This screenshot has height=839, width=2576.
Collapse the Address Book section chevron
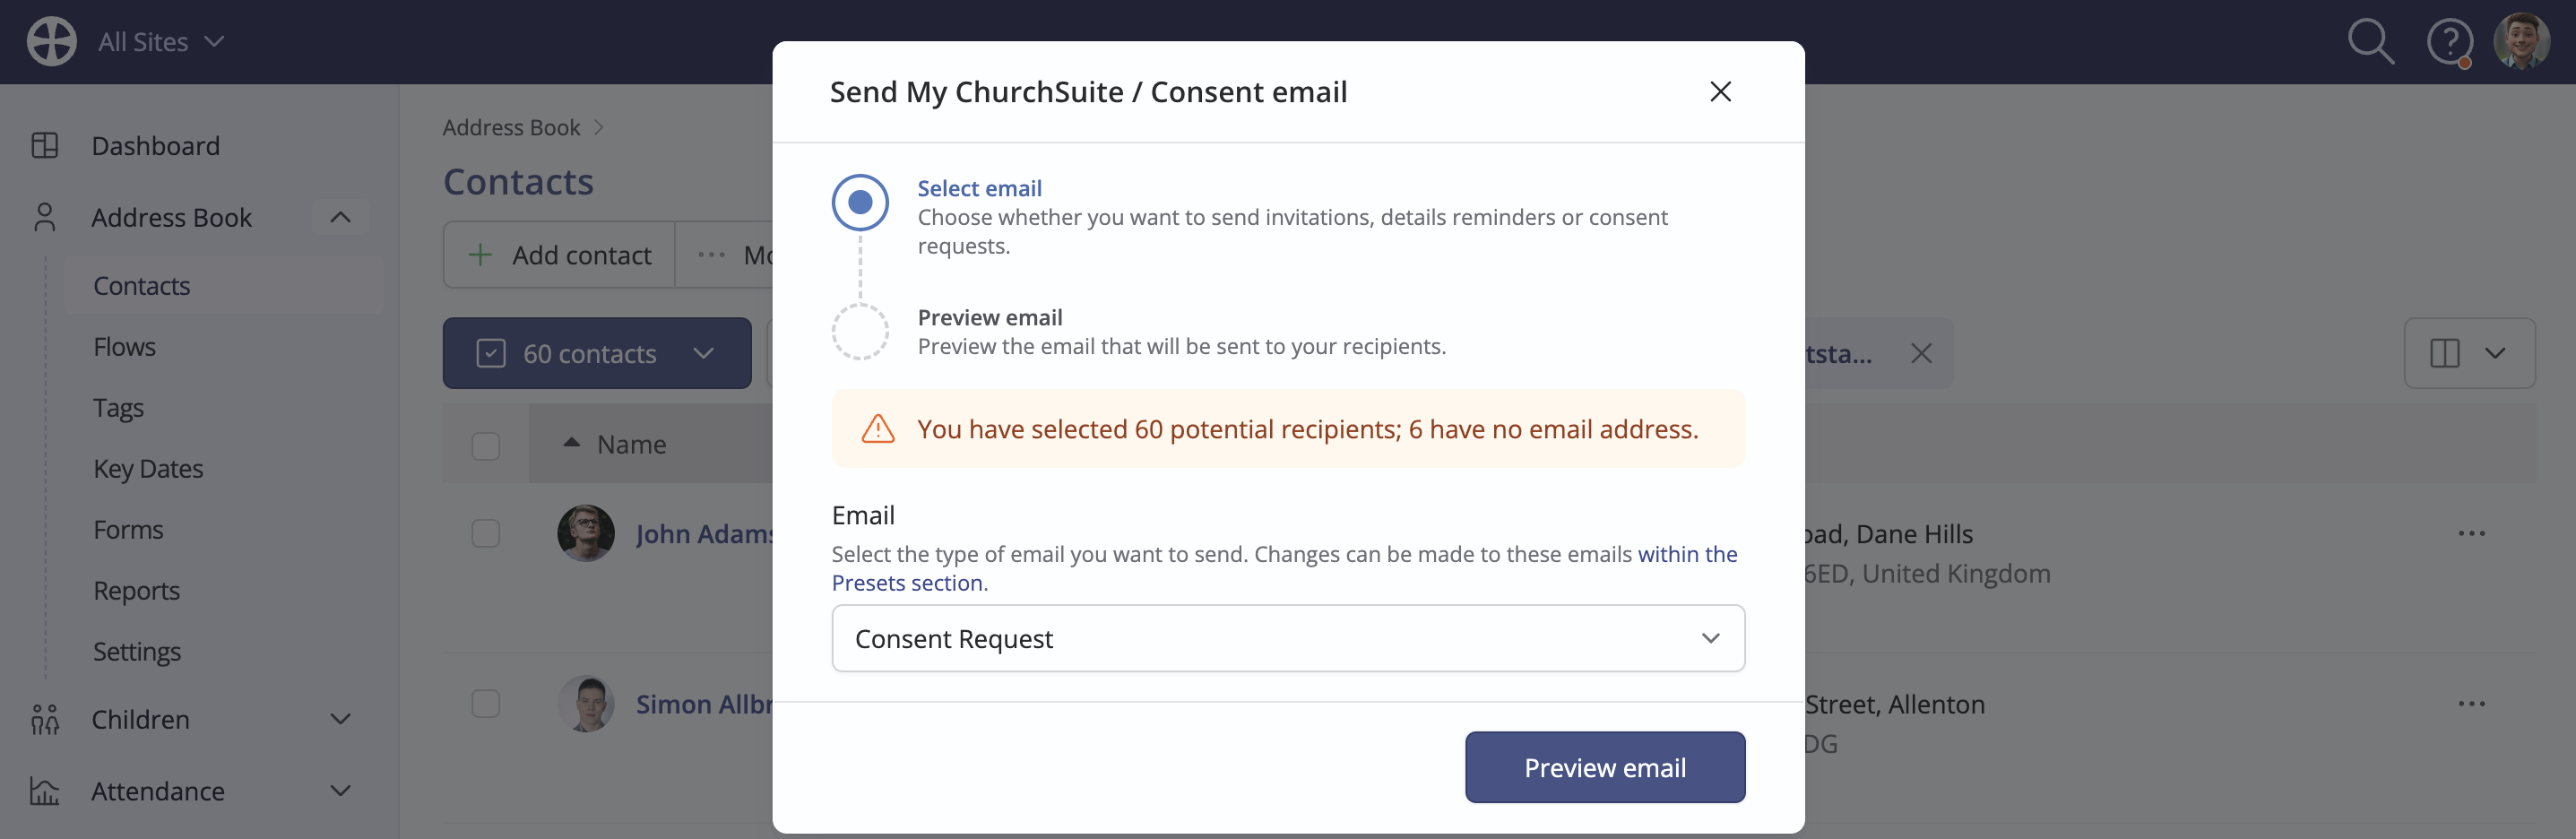[340, 217]
